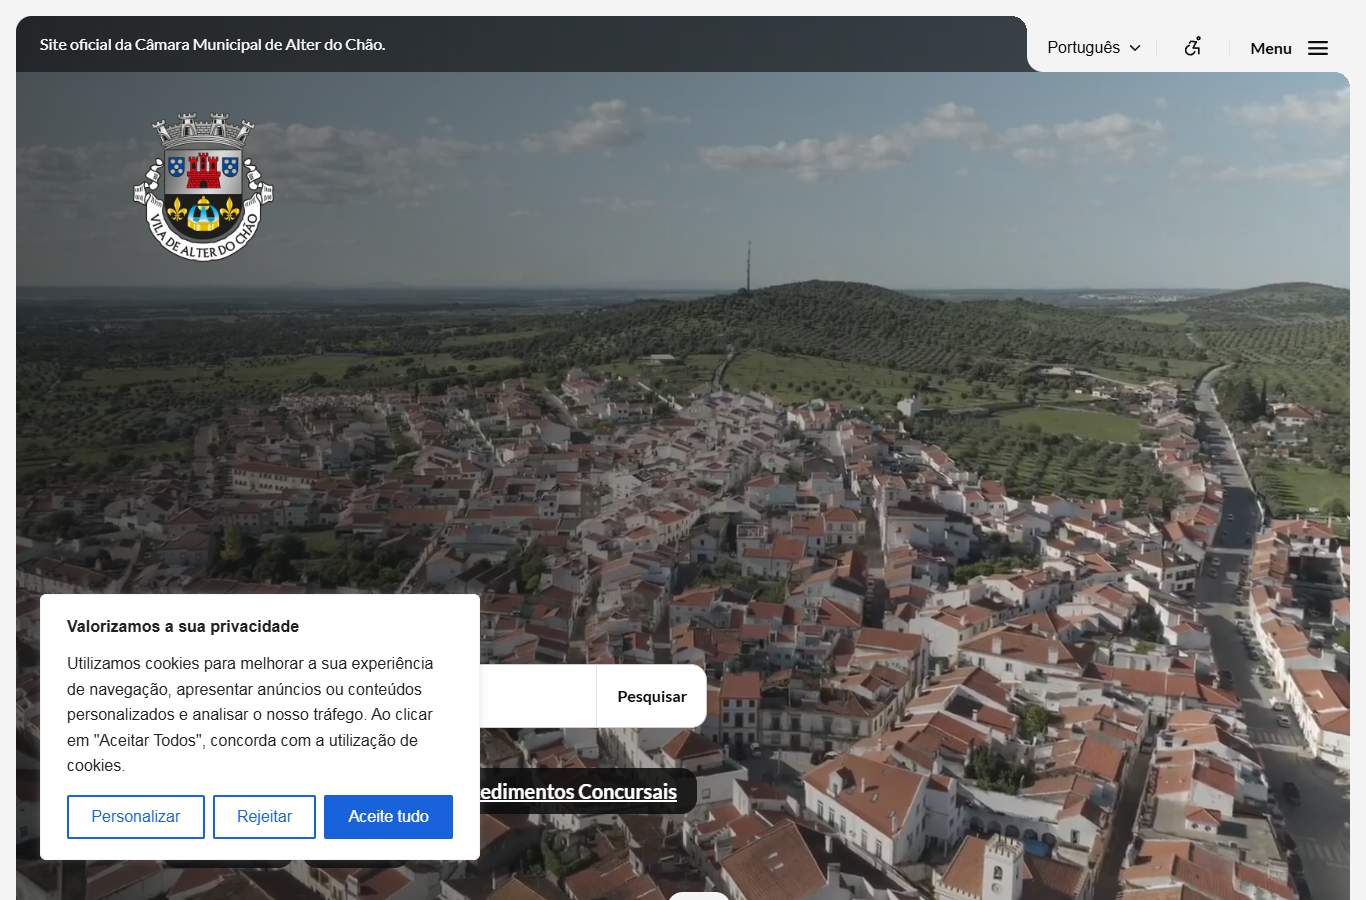The width and height of the screenshot is (1366, 900).
Task: Accept all cookies with Aceite tudo
Action: point(388,817)
